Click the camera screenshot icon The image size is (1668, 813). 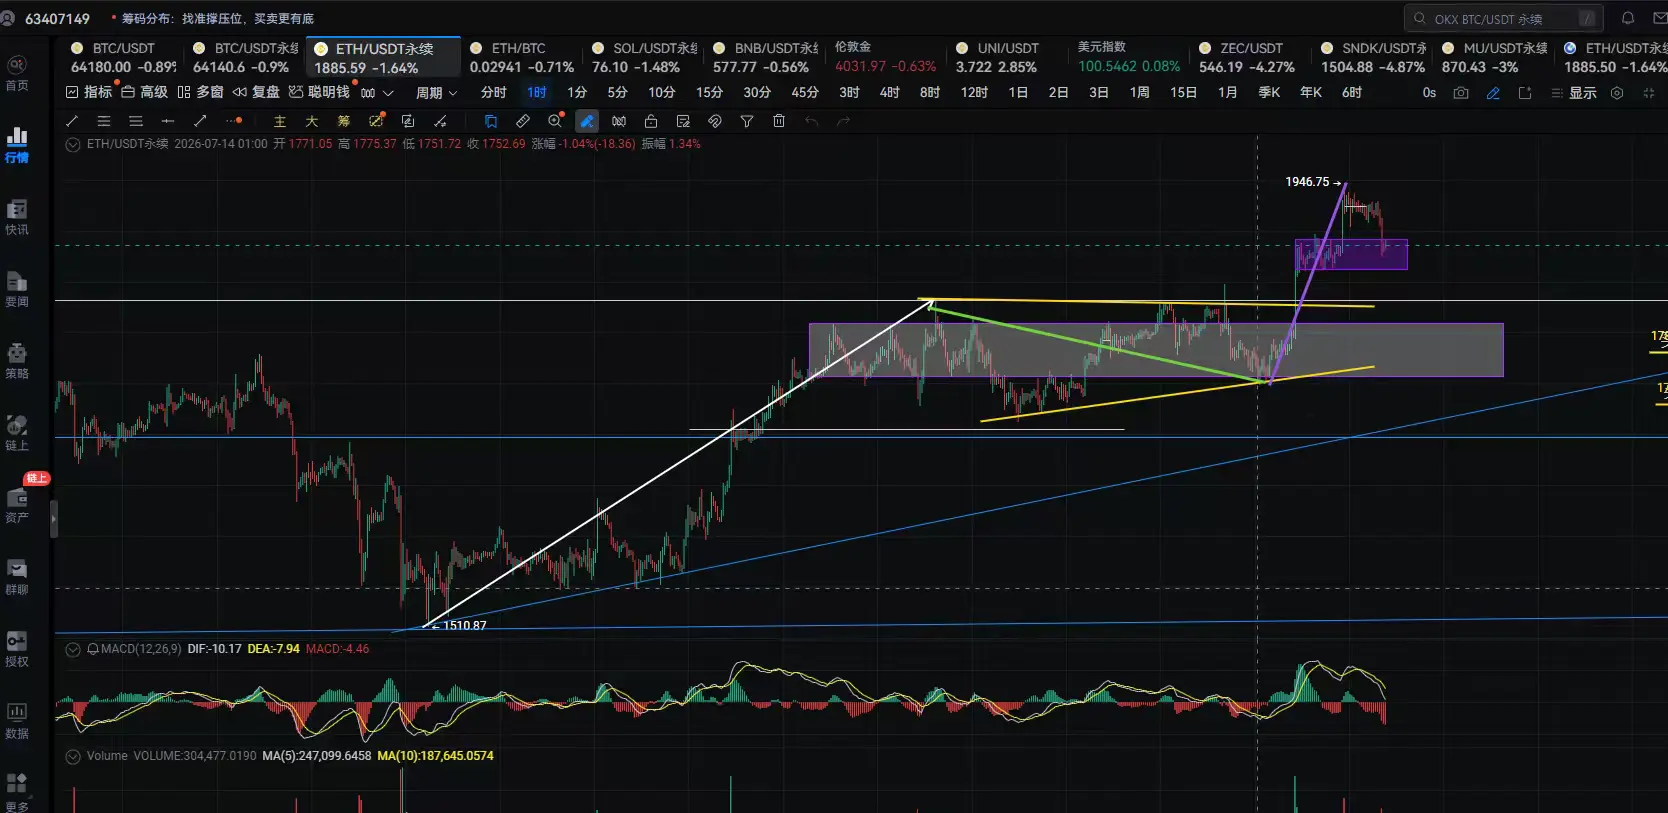point(1461,93)
